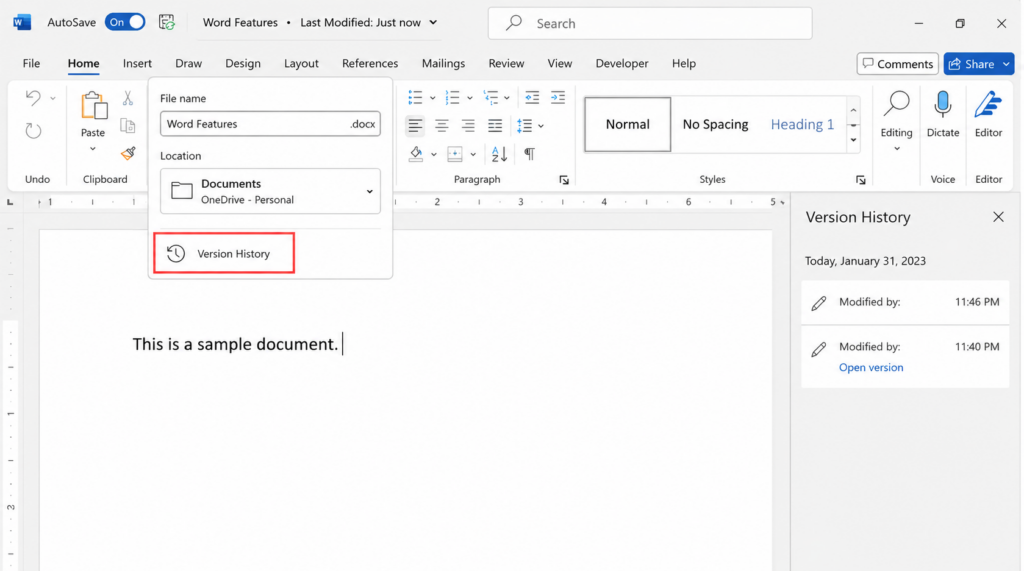Center the text
The width and height of the screenshot is (1024, 571).
click(441, 125)
